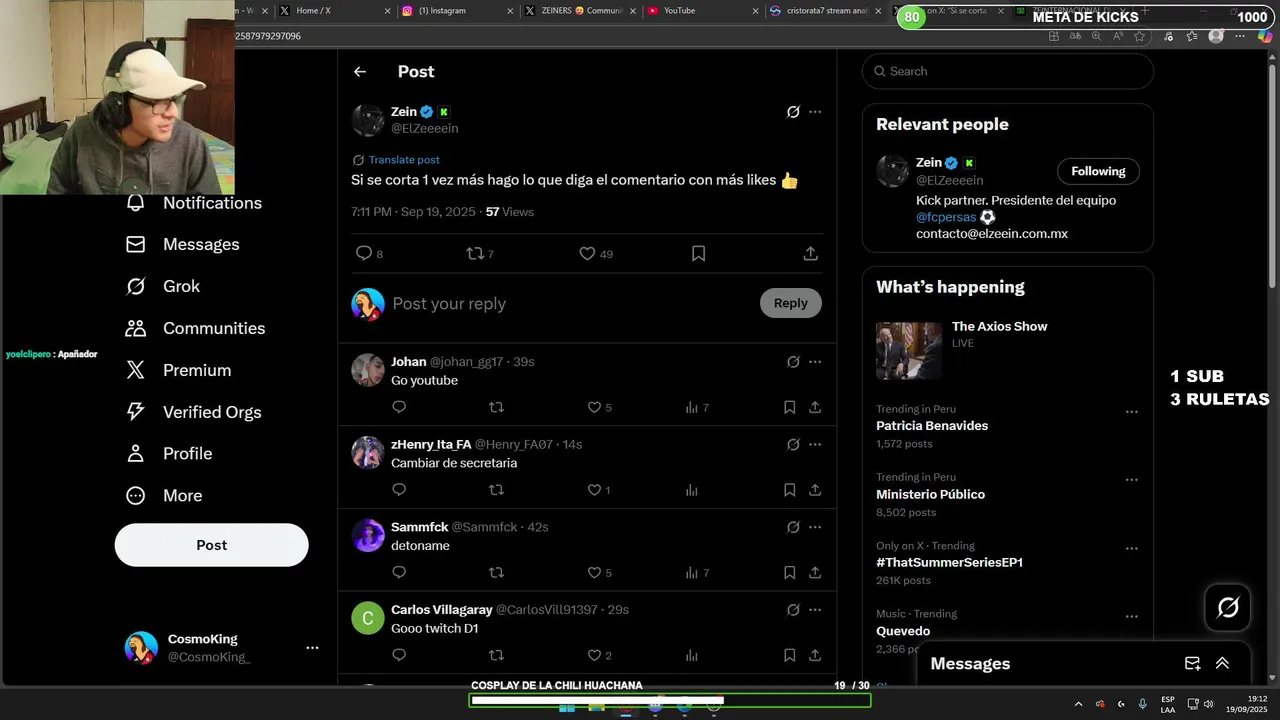The width and height of the screenshot is (1280, 720).
Task: Like Johan's comment Go youtube
Action: pos(594,408)
